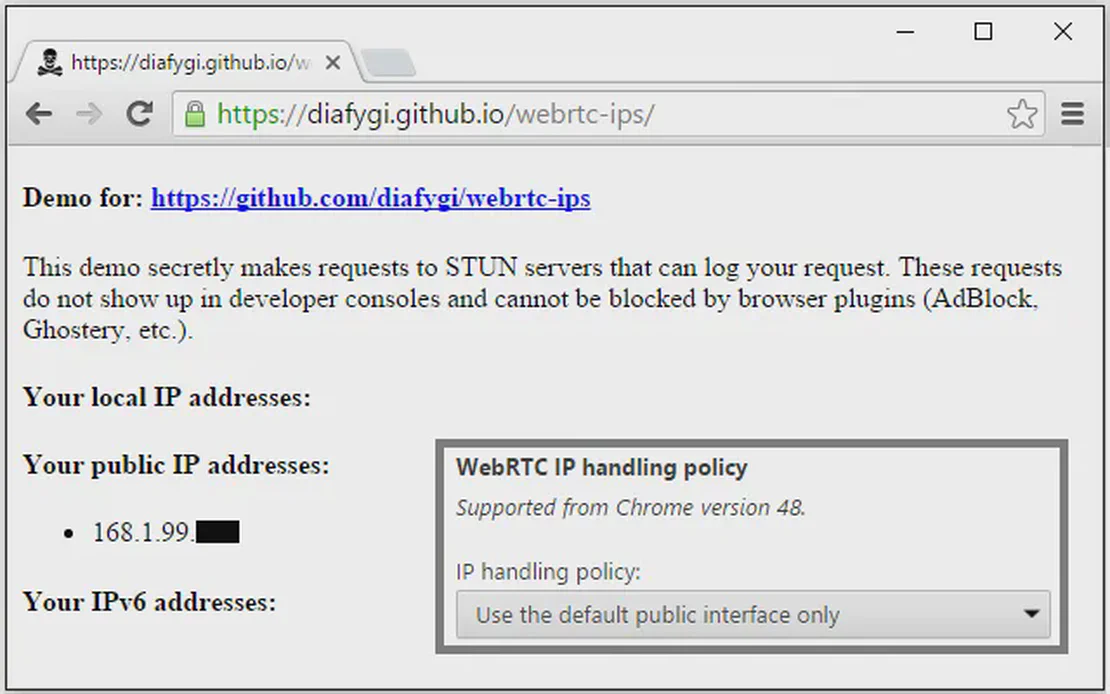Switch to the webrtc-ips browser tab
Screen dimensions: 1110x694
pyautogui.click(x=180, y=61)
